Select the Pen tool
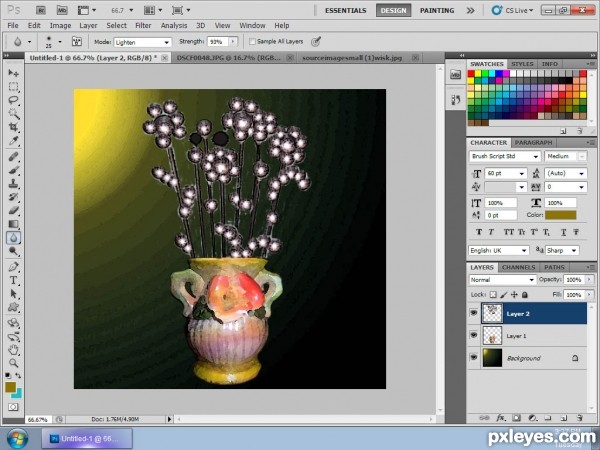Viewport: 600px width, 450px height. pos(13,267)
